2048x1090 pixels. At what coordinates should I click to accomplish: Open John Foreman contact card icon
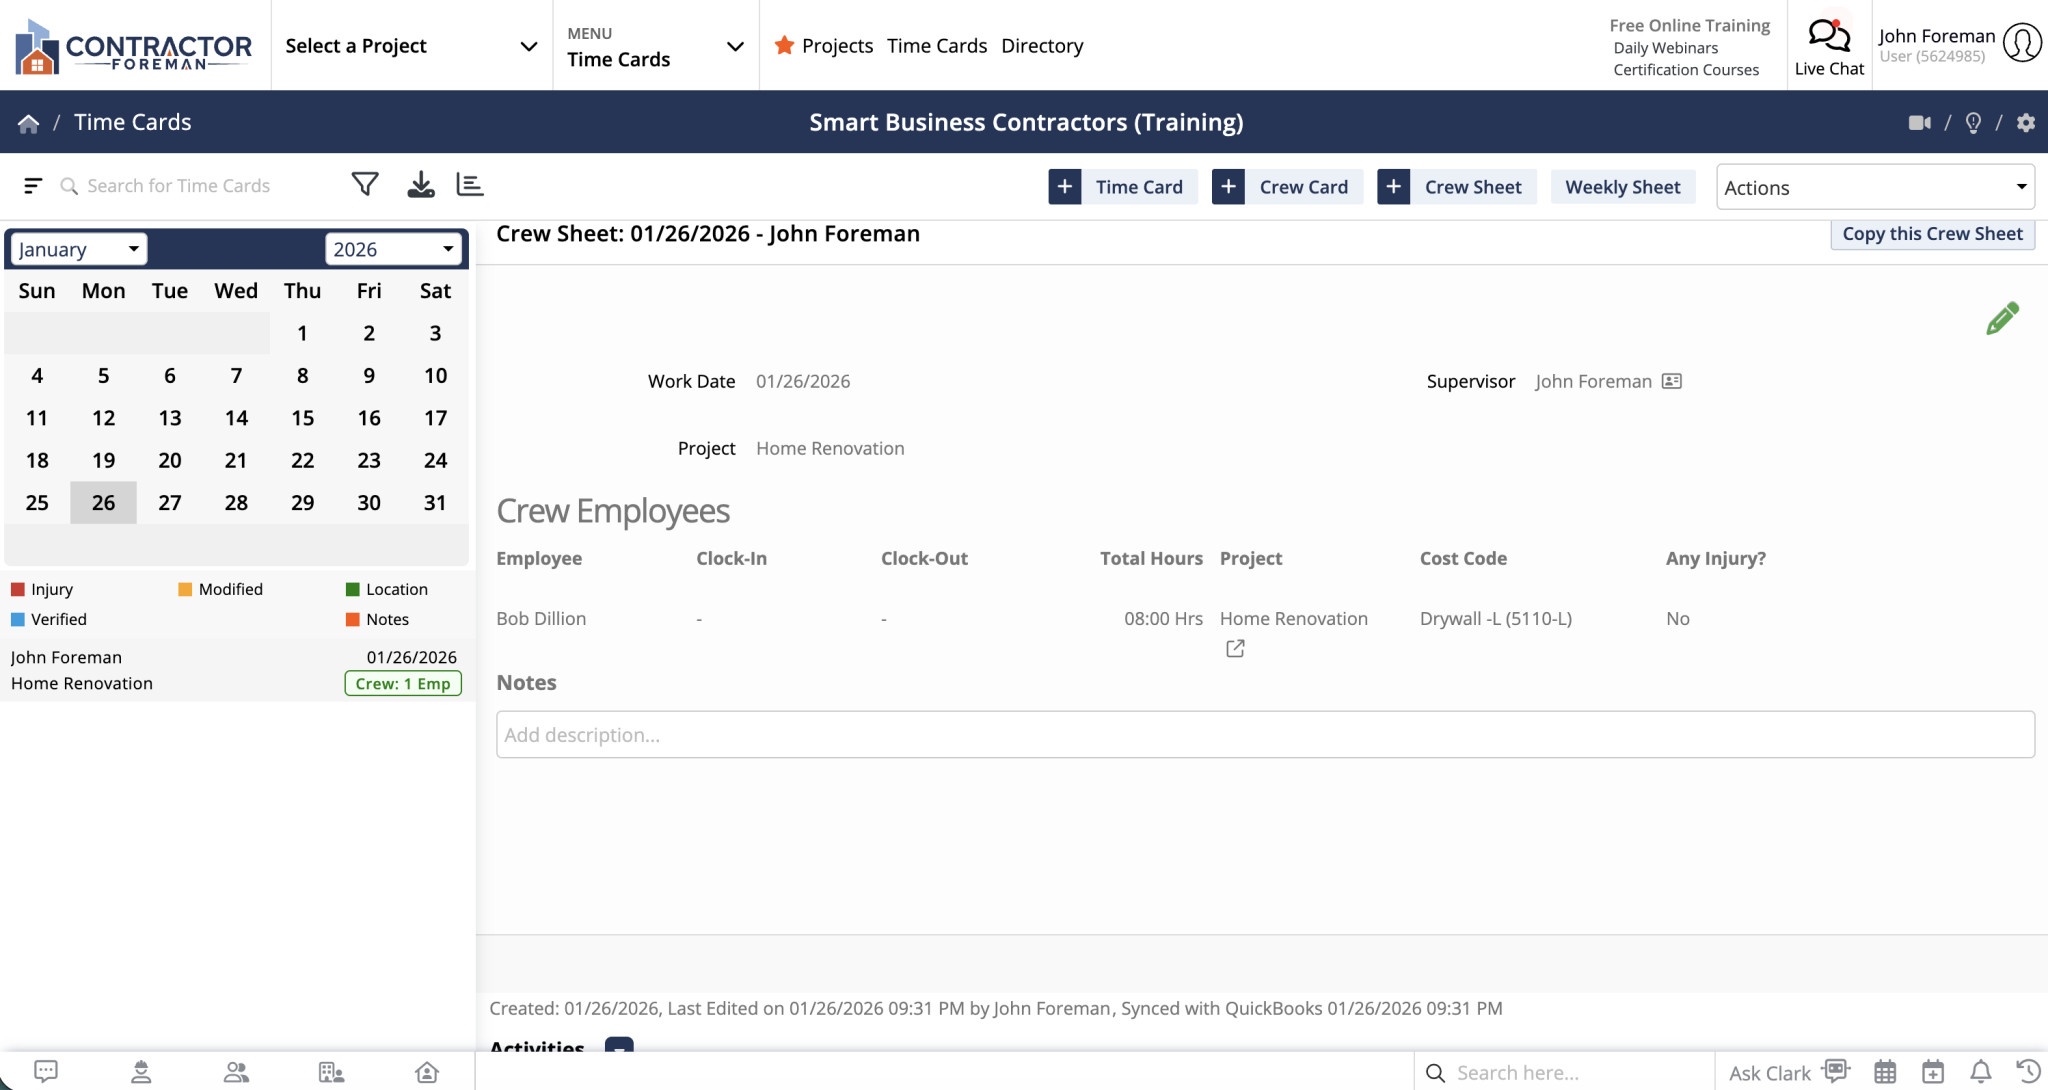point(1672,381)
